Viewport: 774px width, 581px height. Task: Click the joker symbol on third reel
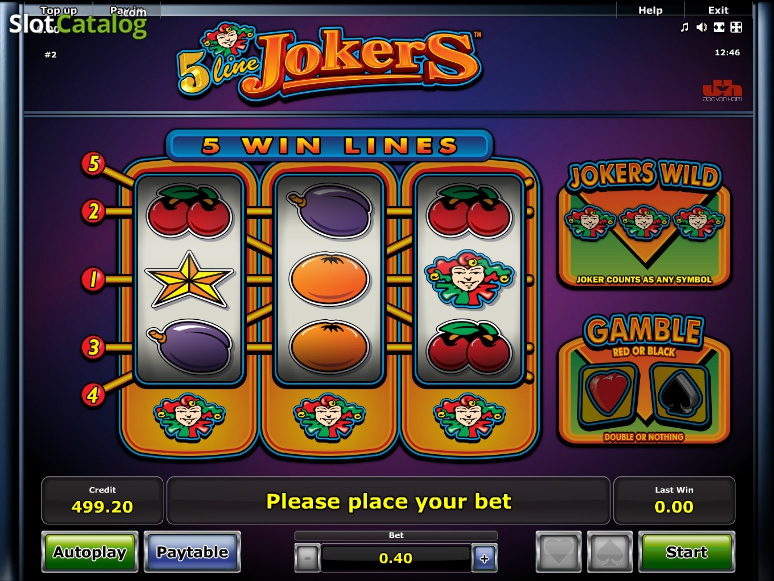pos(469,279)
